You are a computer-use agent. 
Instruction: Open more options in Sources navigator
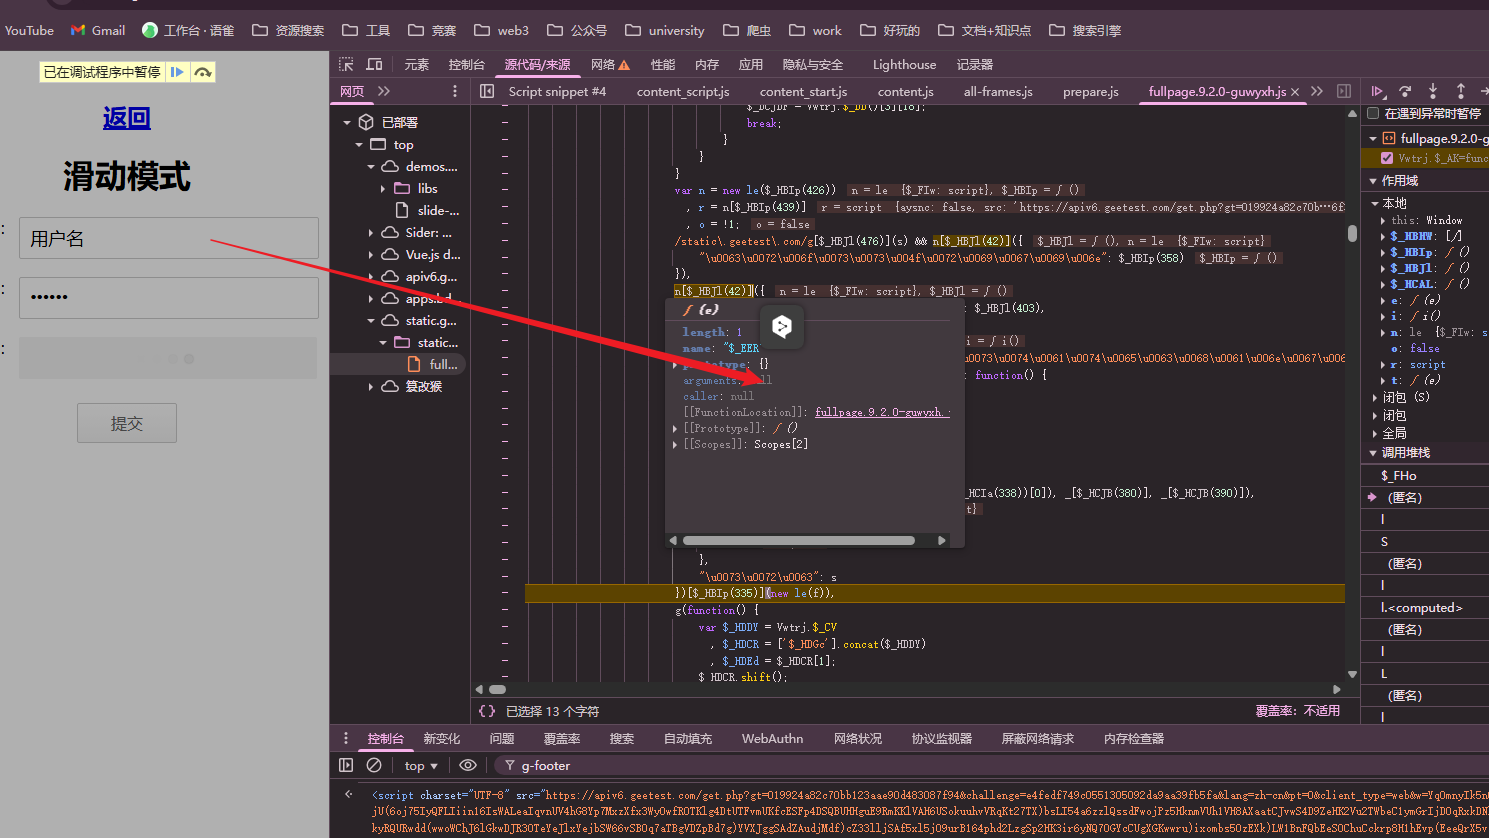455,91
